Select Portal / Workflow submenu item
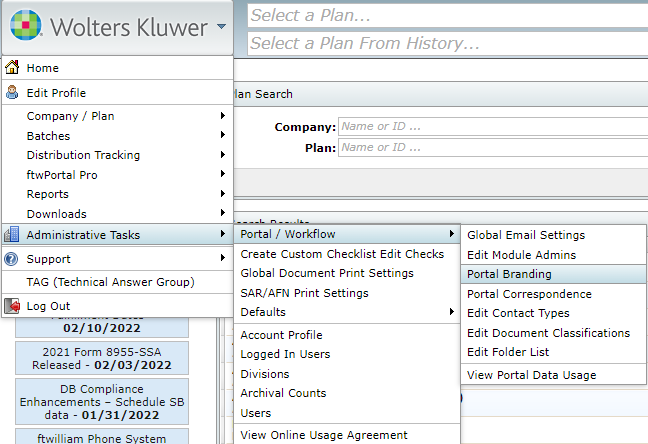Viewport: 648px width, 444px height. pyautogui.click(x=347, y=234)
